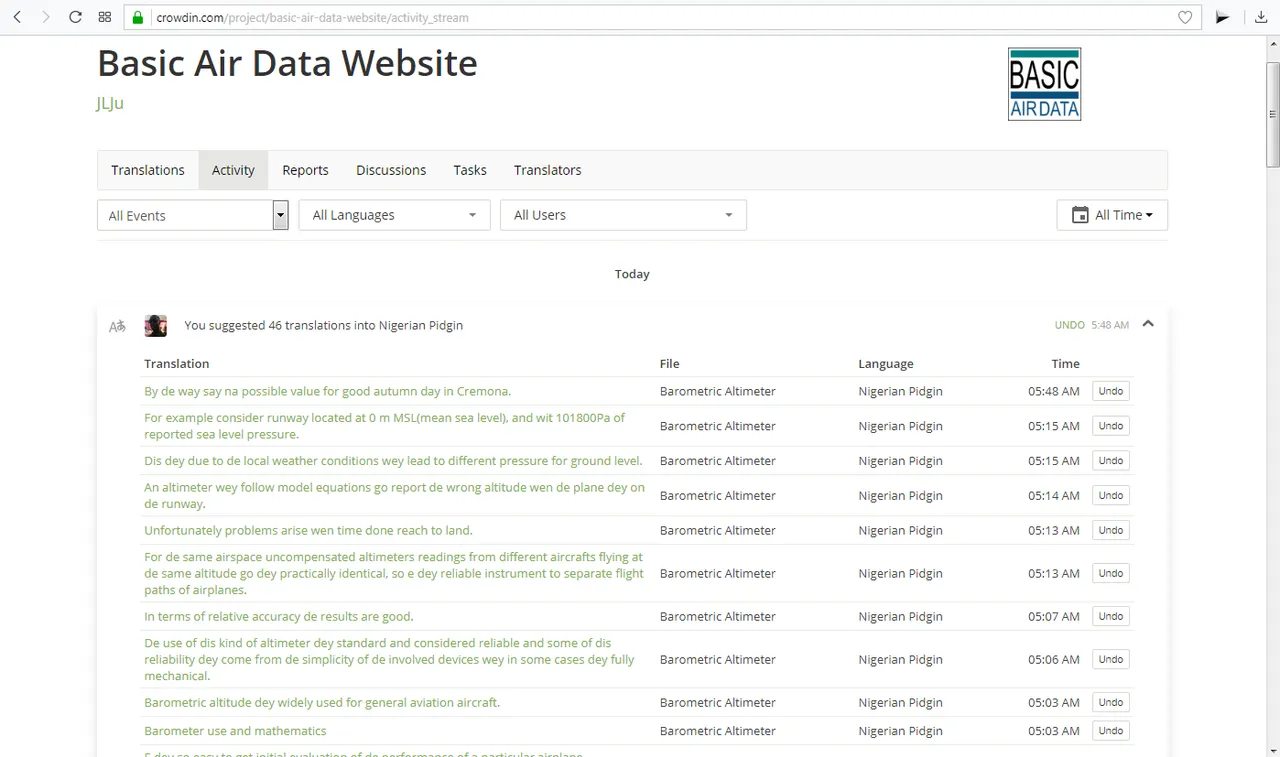The width and height of the screenshot is (1280, 757).
Task: Open the All Languages dropdown
Action: (x=394, y=215)
